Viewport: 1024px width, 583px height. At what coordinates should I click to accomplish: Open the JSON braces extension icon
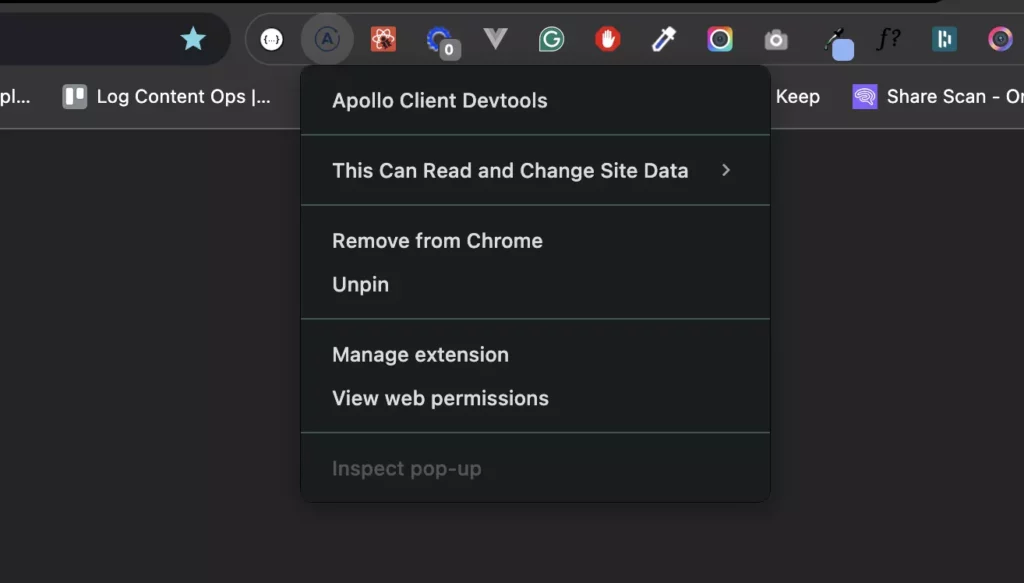point(272,40)
